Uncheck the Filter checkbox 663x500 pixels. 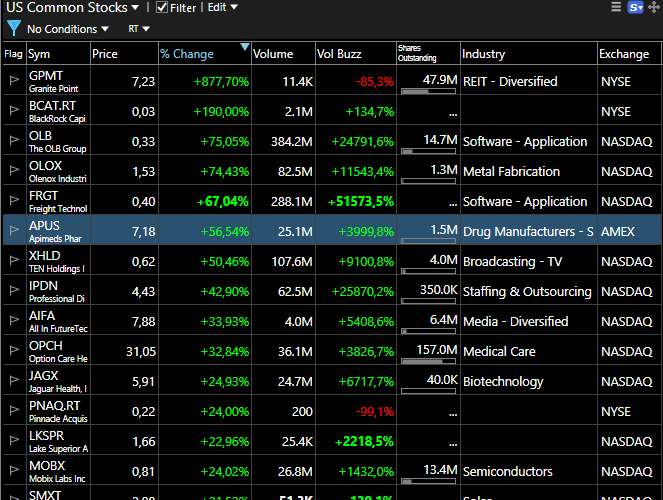pos(162,7)
